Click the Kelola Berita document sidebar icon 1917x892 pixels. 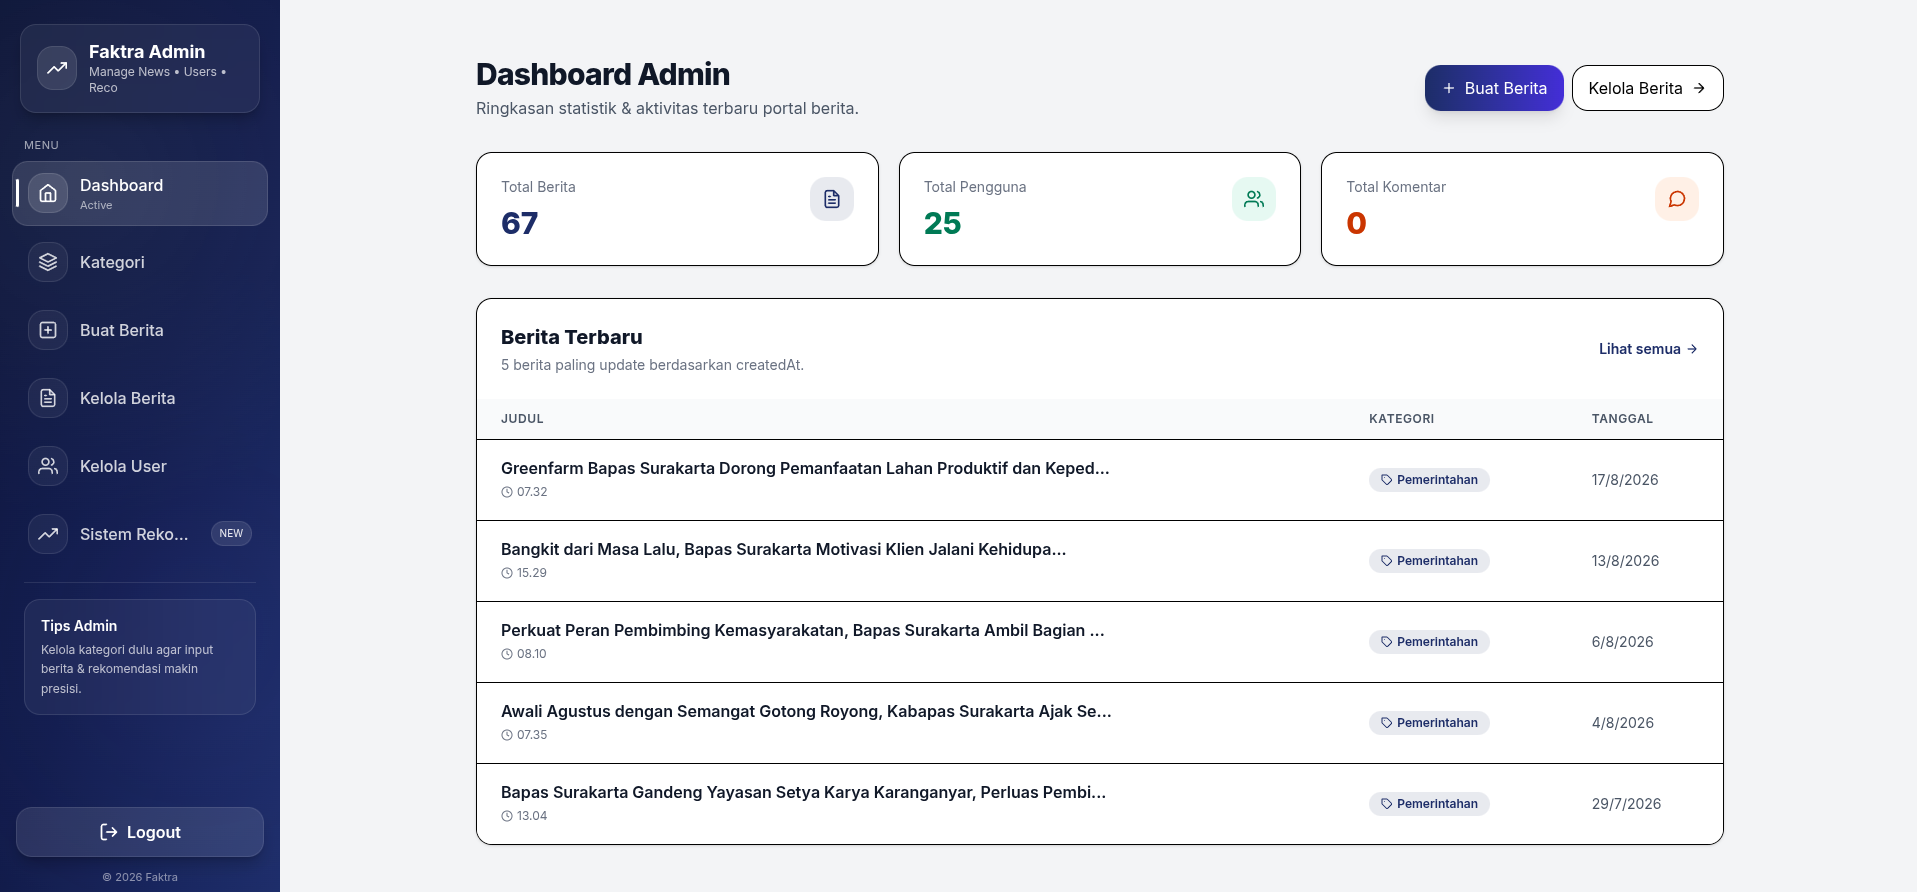click(x=48, y=398)
